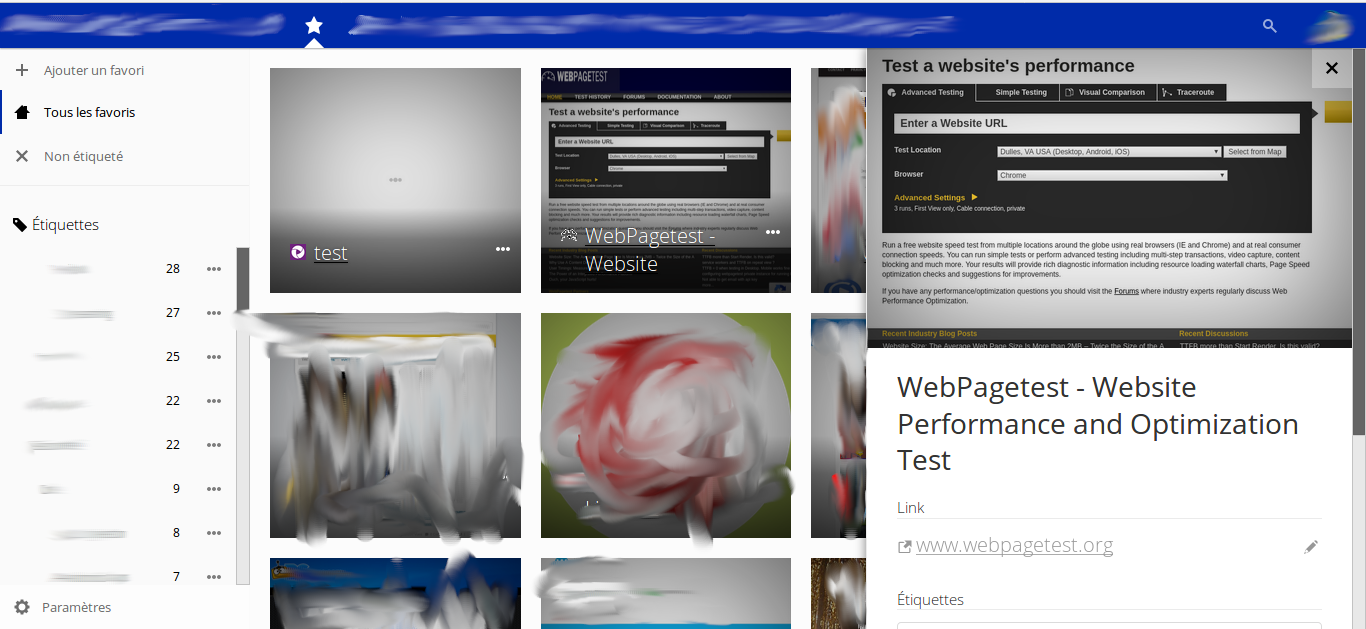Click the tag icon next to "Étiquettes" heading
Screen dimensions: 1366x629
[19, 223]
